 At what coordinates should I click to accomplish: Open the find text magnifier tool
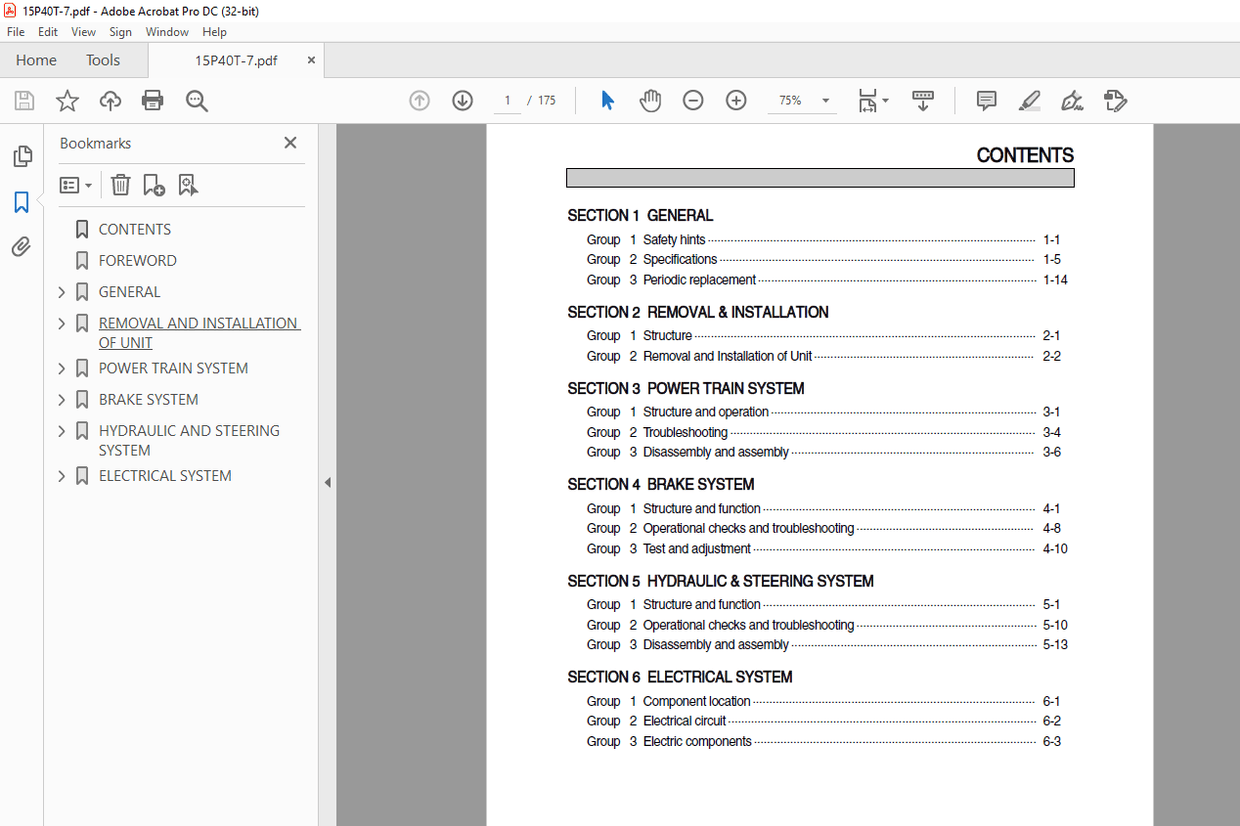coord(196,100)
